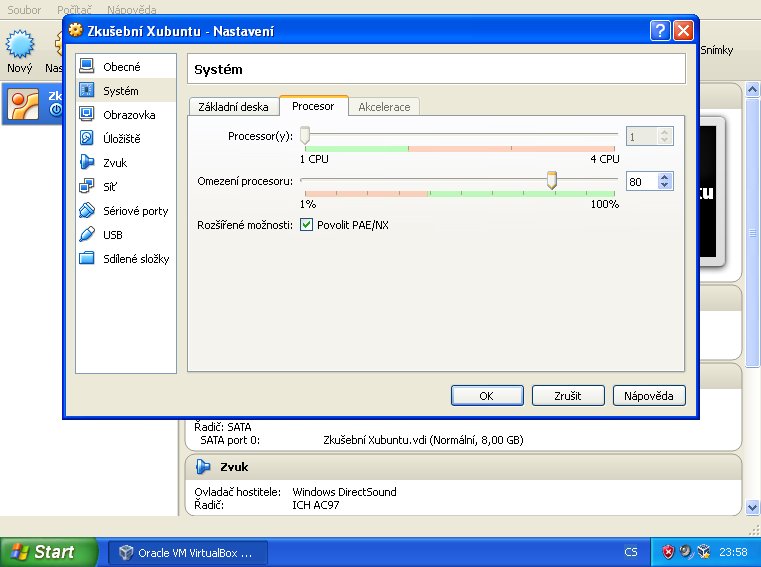Toggle the Povolit PAE/NX checkbox

tap(306, 225)
